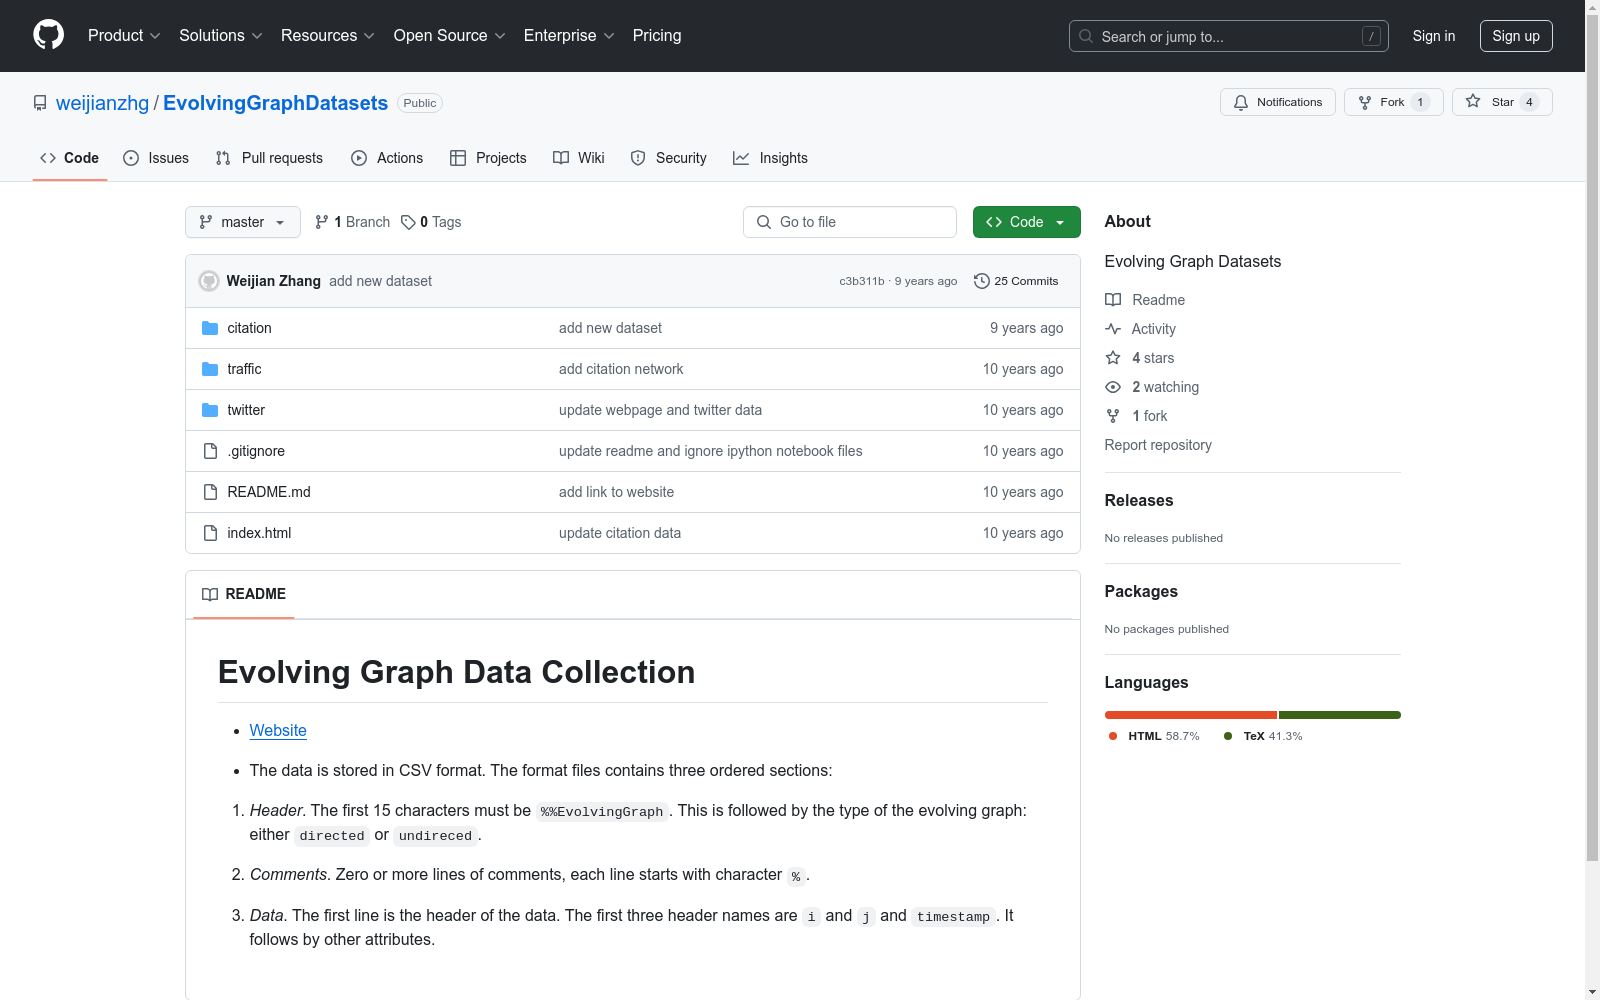Viewport: 1600px width, 1000px height.
Task: Click the traffic folder icon
Action: click(210, 369)
